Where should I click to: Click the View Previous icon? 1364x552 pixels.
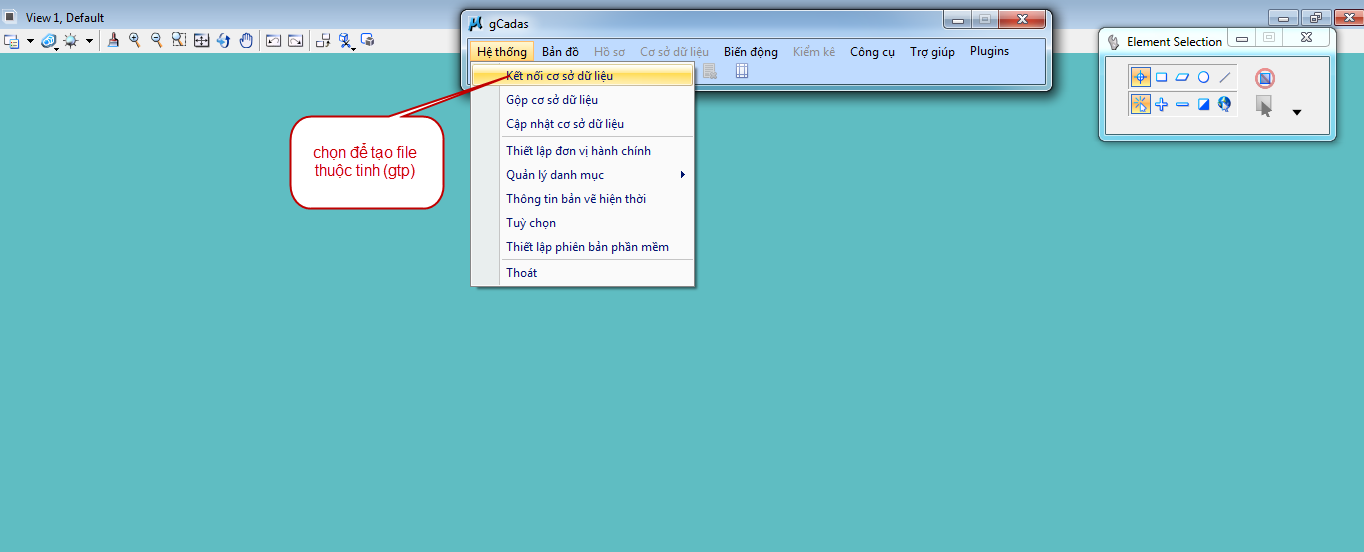click(x=273, y=40)
